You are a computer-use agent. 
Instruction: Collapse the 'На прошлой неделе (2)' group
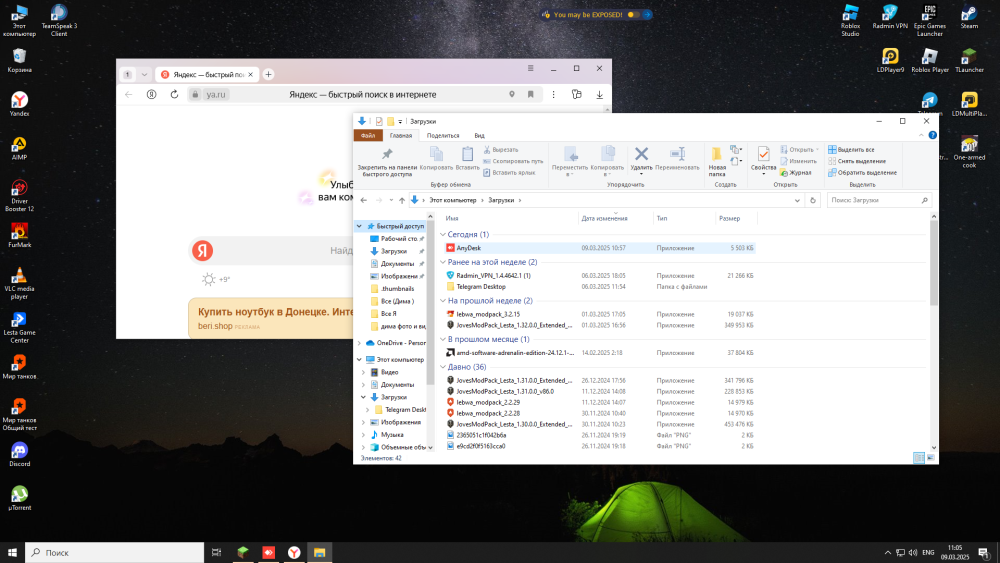click(443, 301)
